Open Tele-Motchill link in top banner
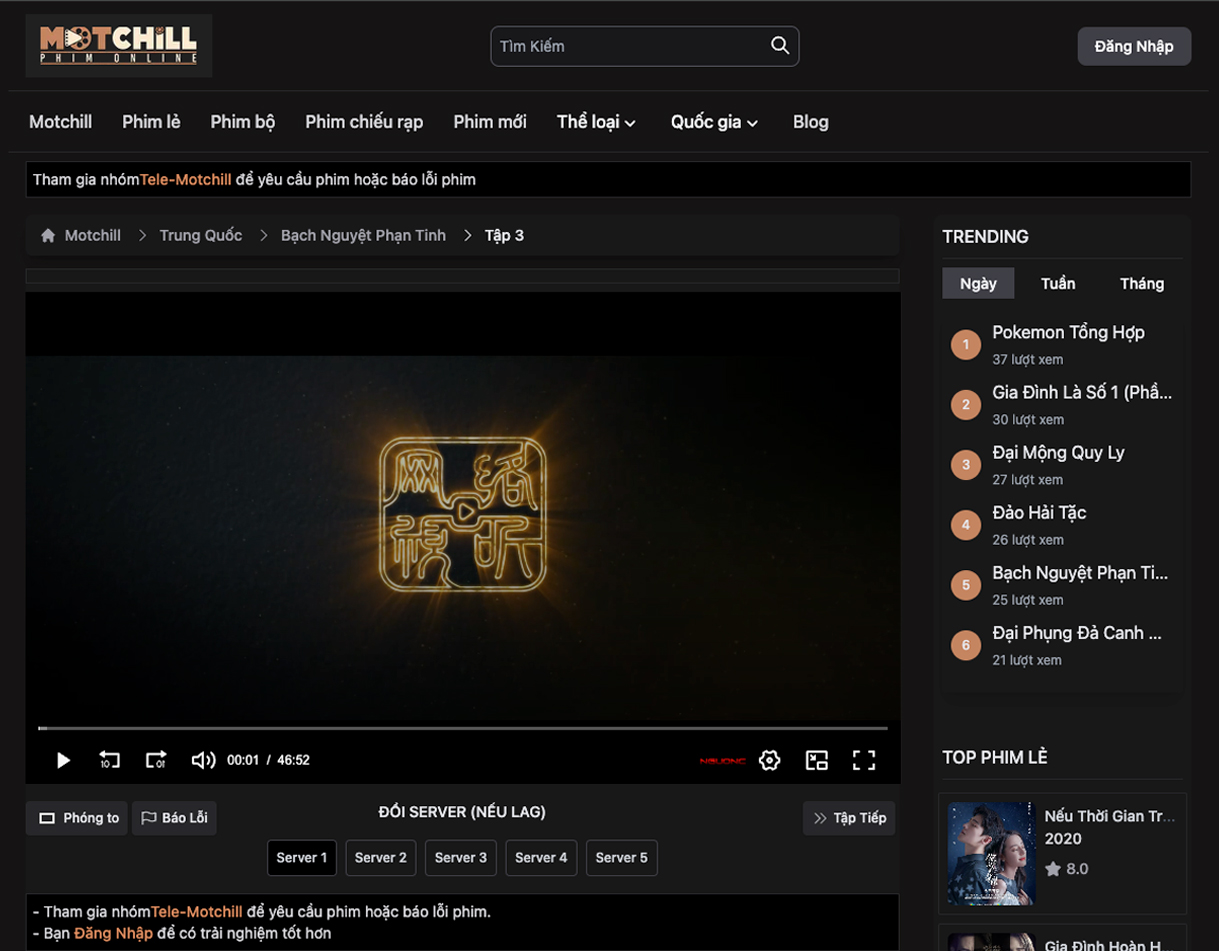Screen dimensions: 1219x951 pos(185,180)
